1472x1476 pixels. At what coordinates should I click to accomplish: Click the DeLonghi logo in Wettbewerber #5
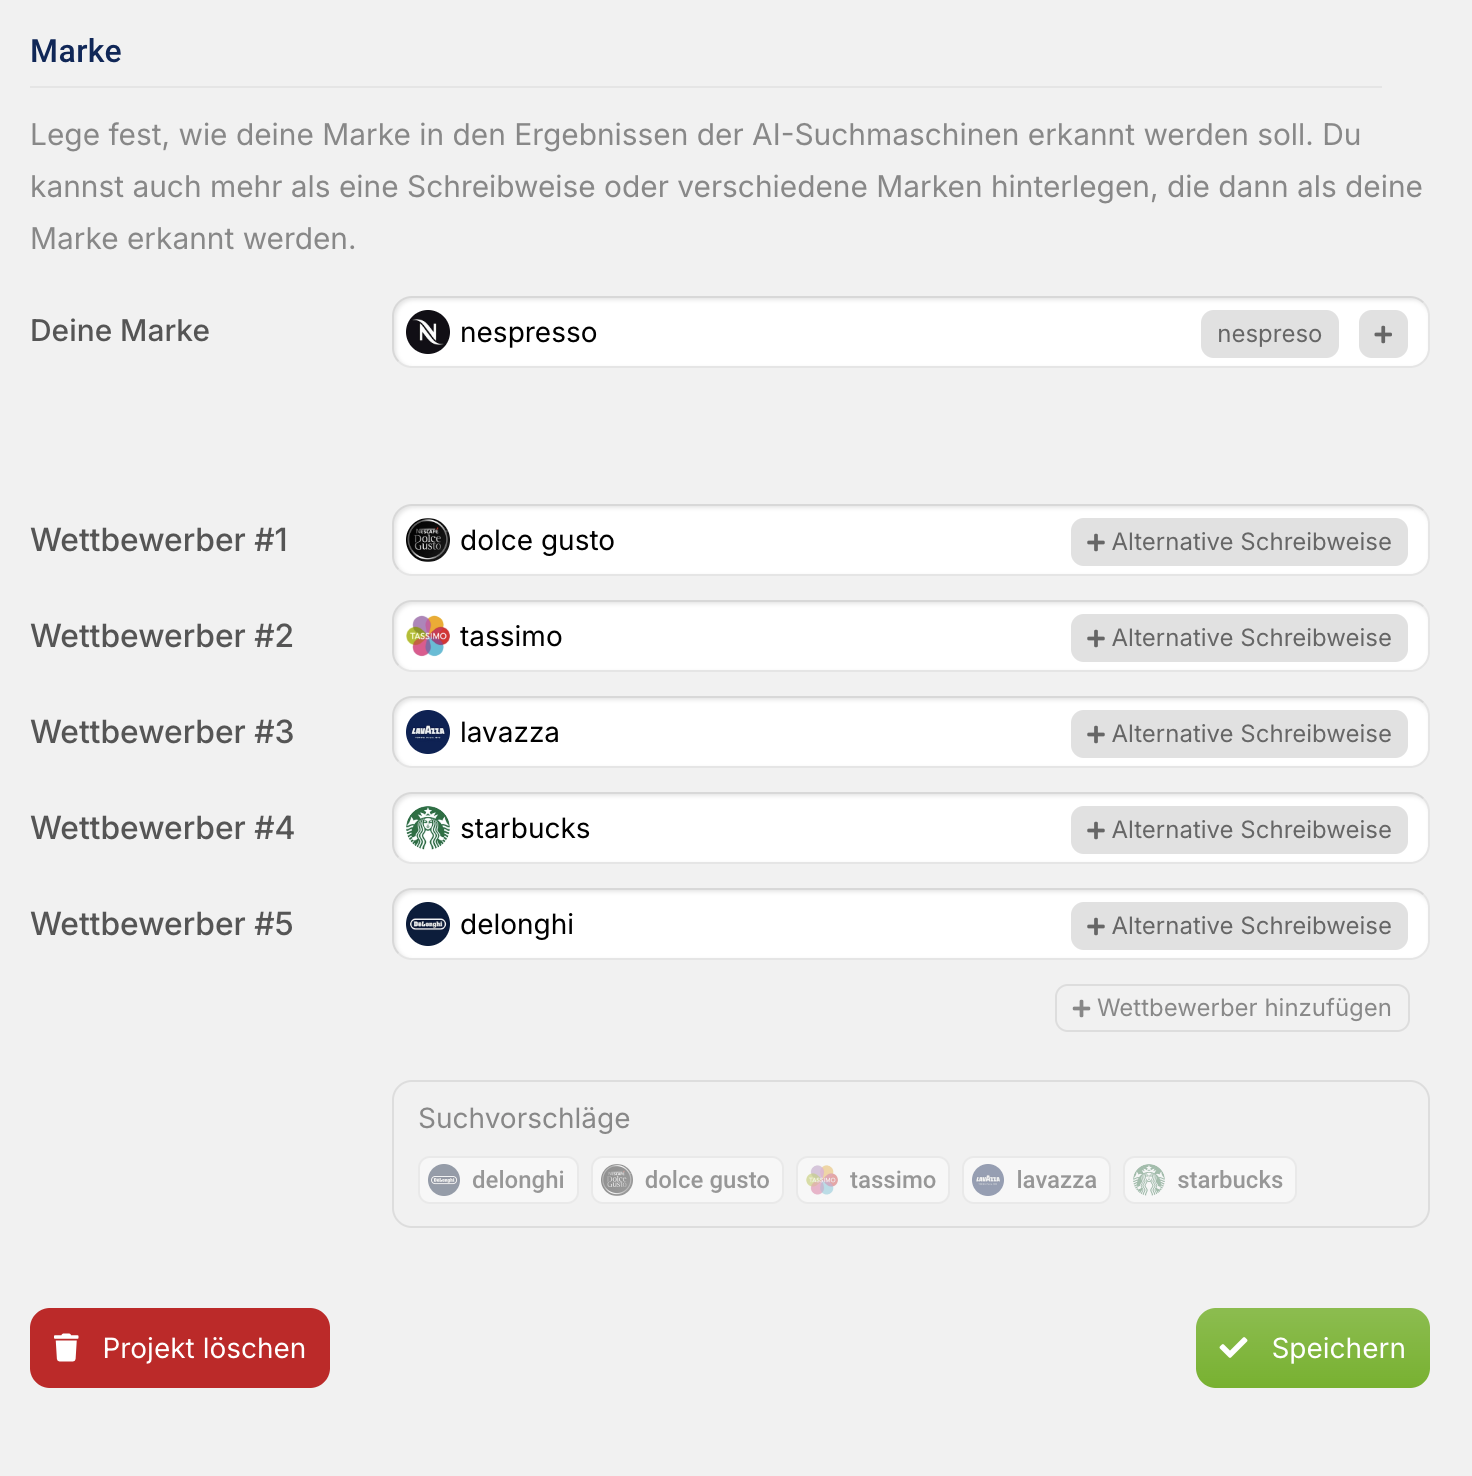[x=428, y=925]
